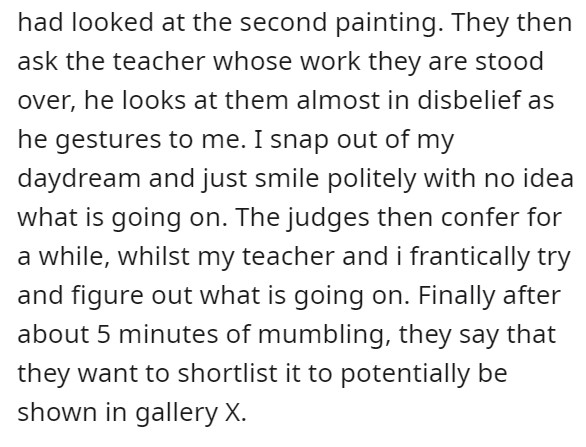586x447 pixels.
Task: Click the word 'gallery' in last line
Action: (x=176, y=412)
